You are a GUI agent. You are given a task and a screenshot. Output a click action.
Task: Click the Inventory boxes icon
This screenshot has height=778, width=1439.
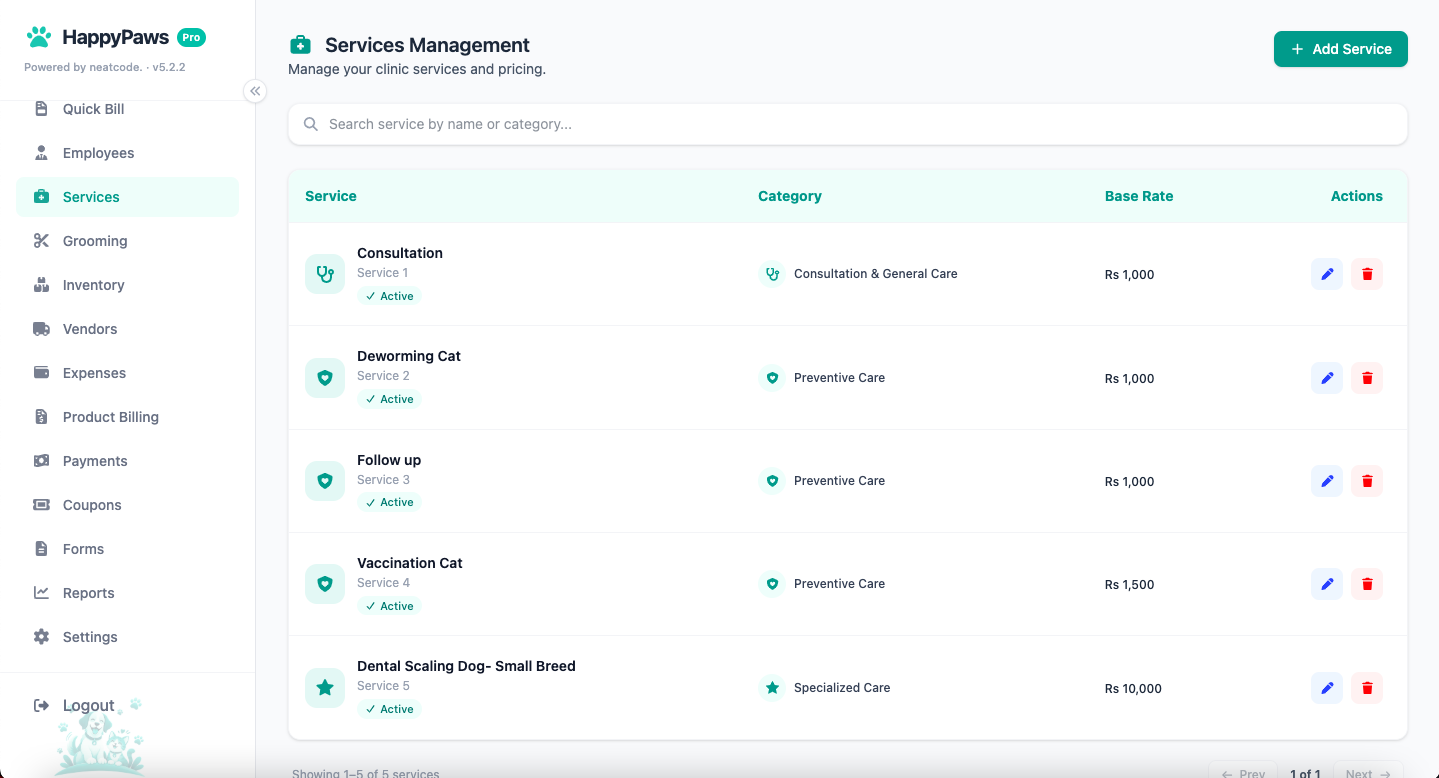[41, 284]
